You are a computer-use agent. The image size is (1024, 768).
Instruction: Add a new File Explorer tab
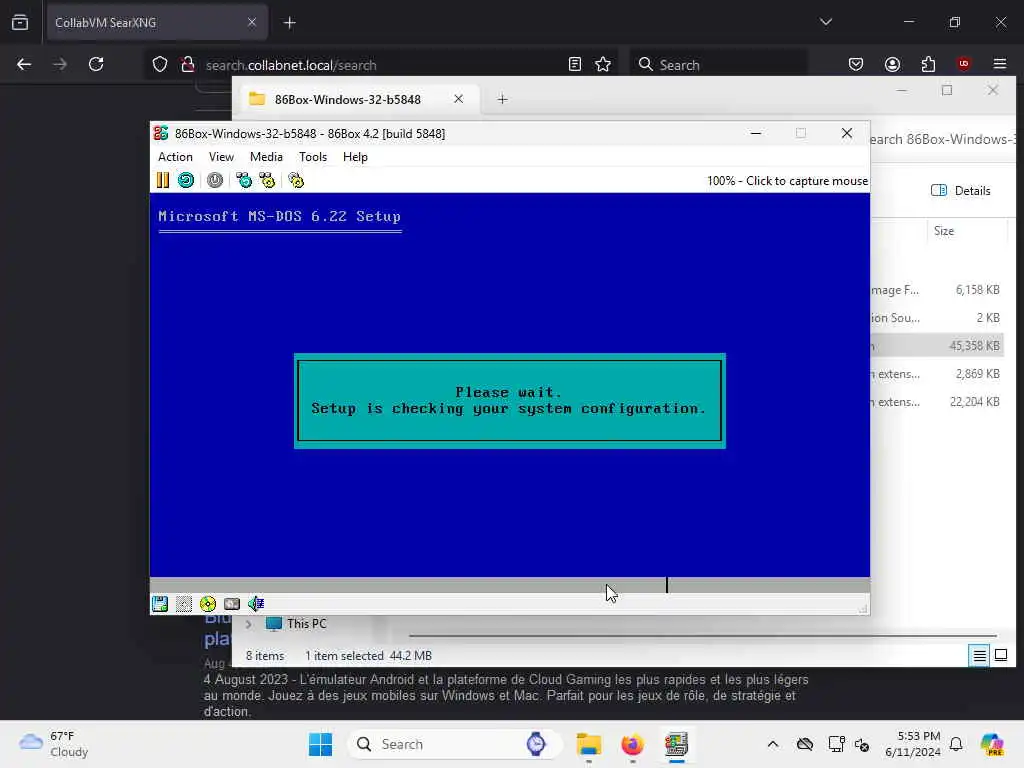click(x=502, y=99)
